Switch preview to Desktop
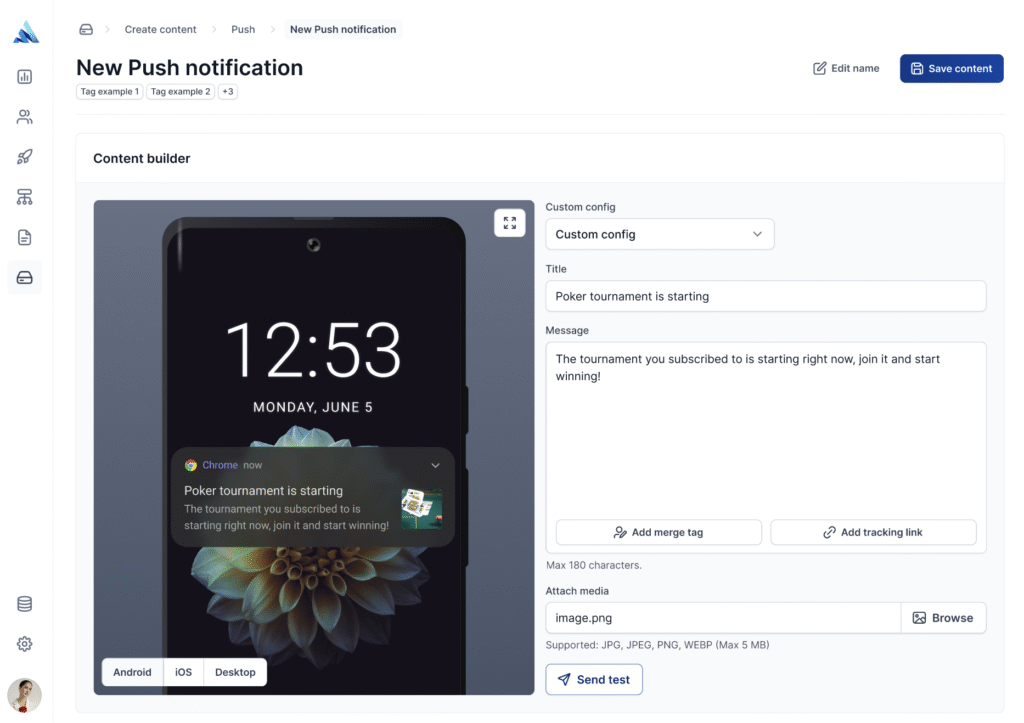The image size is (1024, 723). (x=235, y=672)
